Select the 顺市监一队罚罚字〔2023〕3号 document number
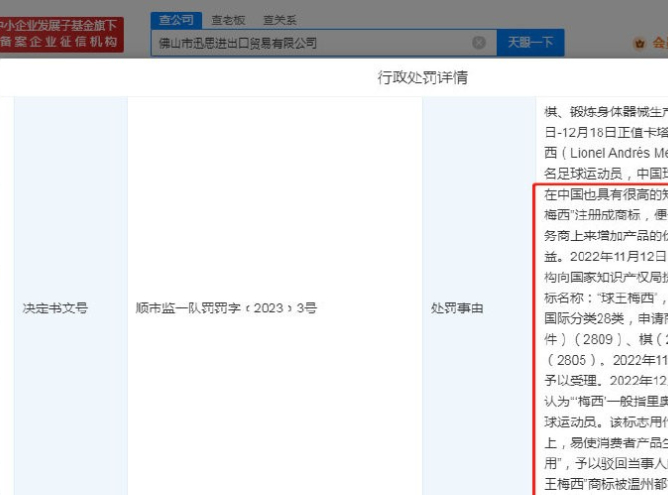 pos(226,309)
